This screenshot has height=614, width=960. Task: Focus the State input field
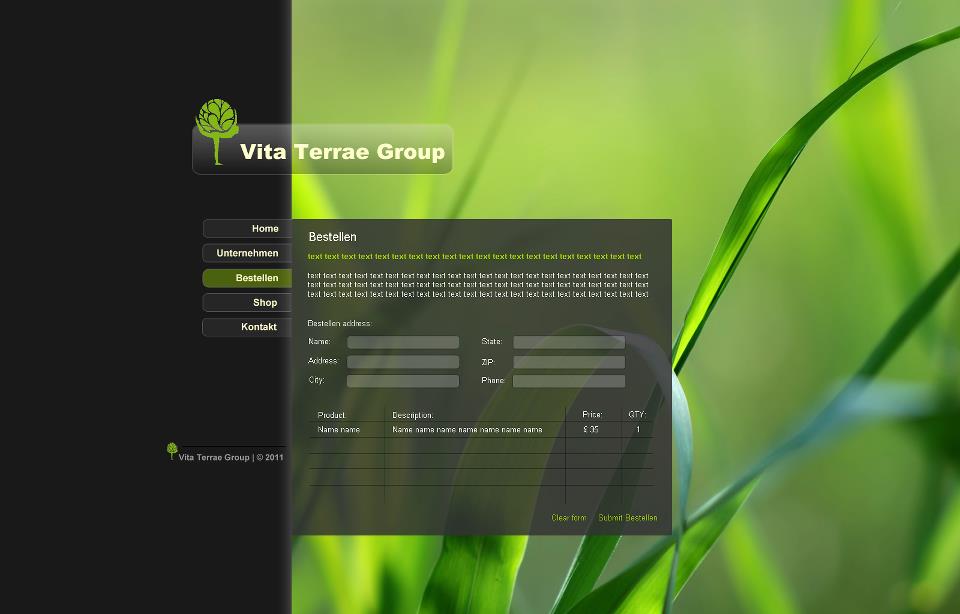click(569, 342)
